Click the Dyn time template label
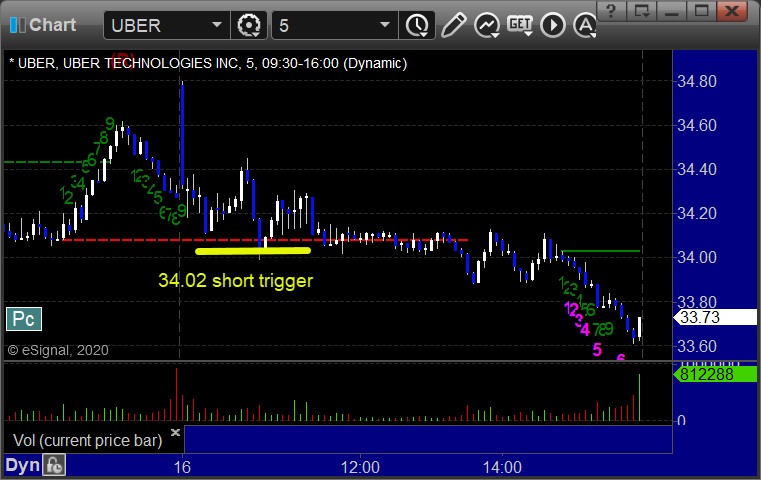The width and height of the screenshot is (761, 480). 22,465
